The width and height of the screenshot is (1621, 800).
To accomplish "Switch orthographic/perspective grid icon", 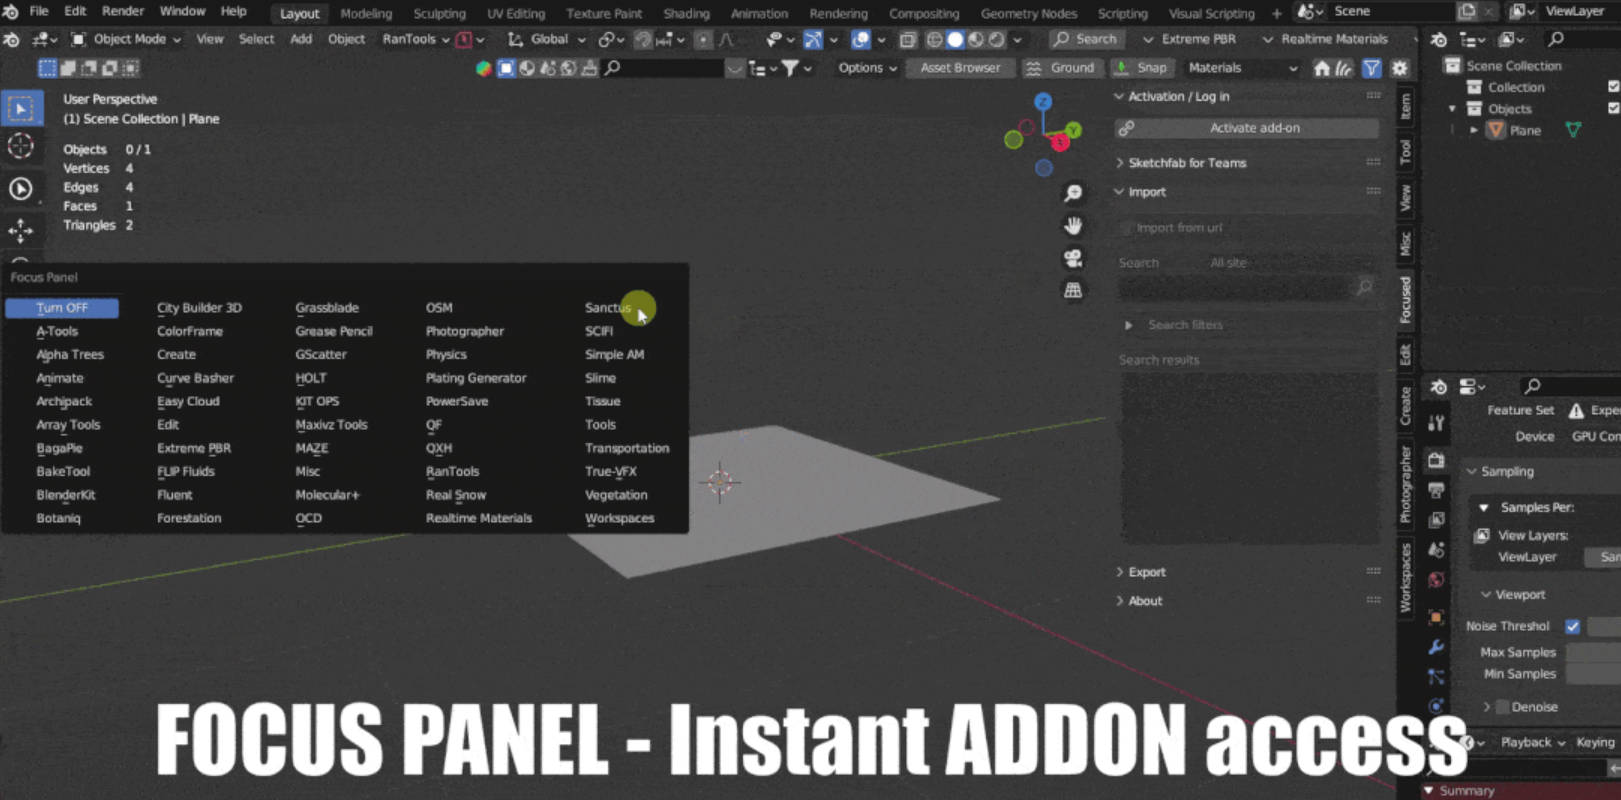I will click(1073, 291).
